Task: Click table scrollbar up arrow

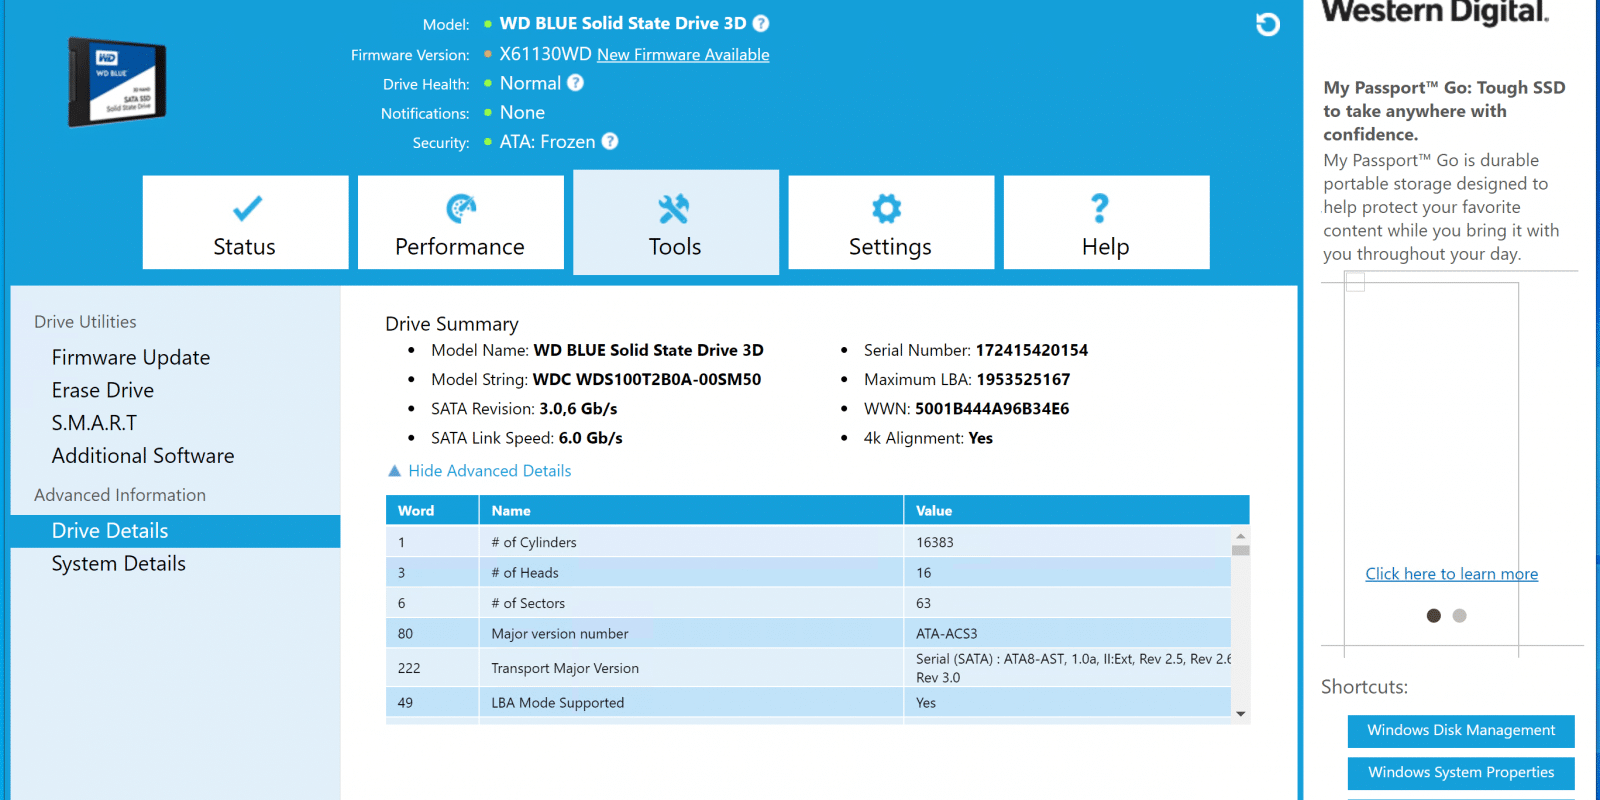Action: tap(1241, 536)
